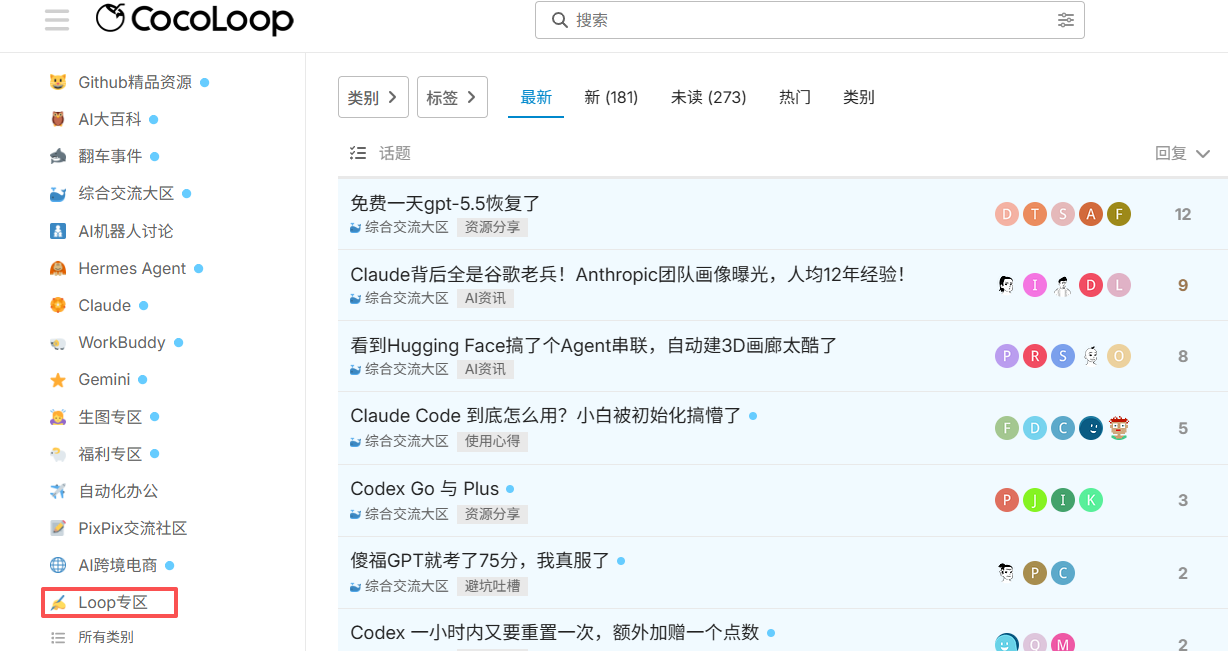
Task: Click the search input field
Action: [810, 20]
